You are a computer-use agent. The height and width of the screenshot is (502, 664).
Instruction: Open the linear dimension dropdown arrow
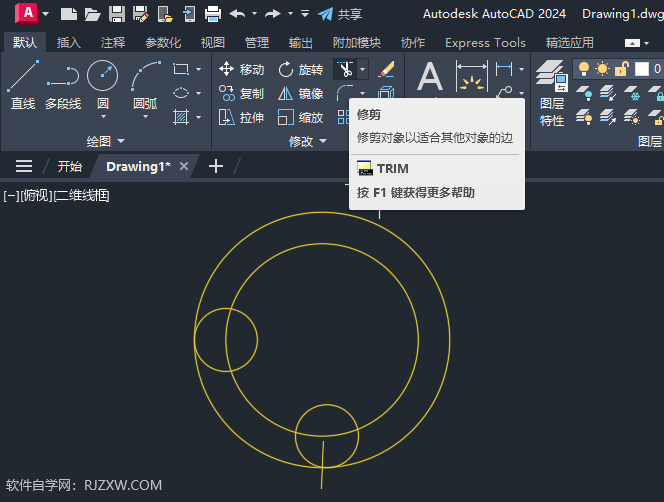(521, 69)
